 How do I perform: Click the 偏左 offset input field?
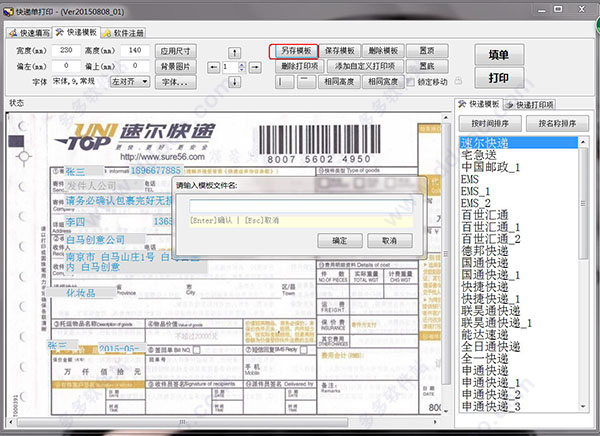pyautogui.click(x=66, y=66)
